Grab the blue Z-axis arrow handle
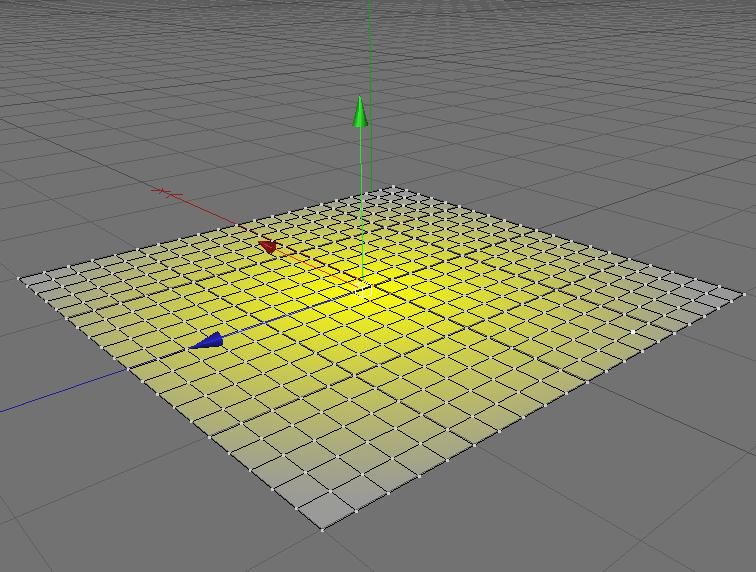 point(207,340)
